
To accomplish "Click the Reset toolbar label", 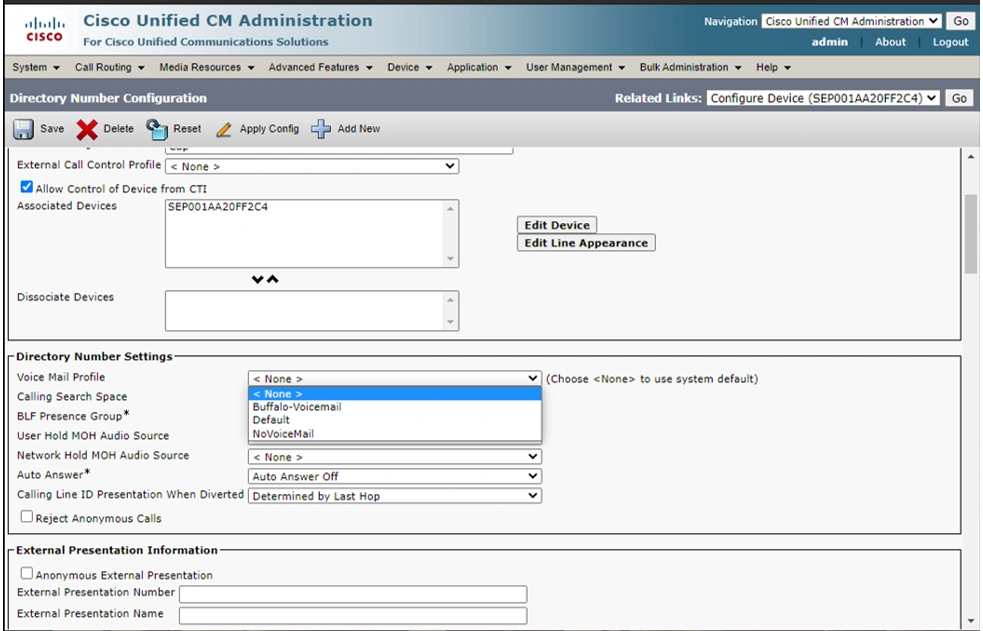I will click(x=187, y=129).
